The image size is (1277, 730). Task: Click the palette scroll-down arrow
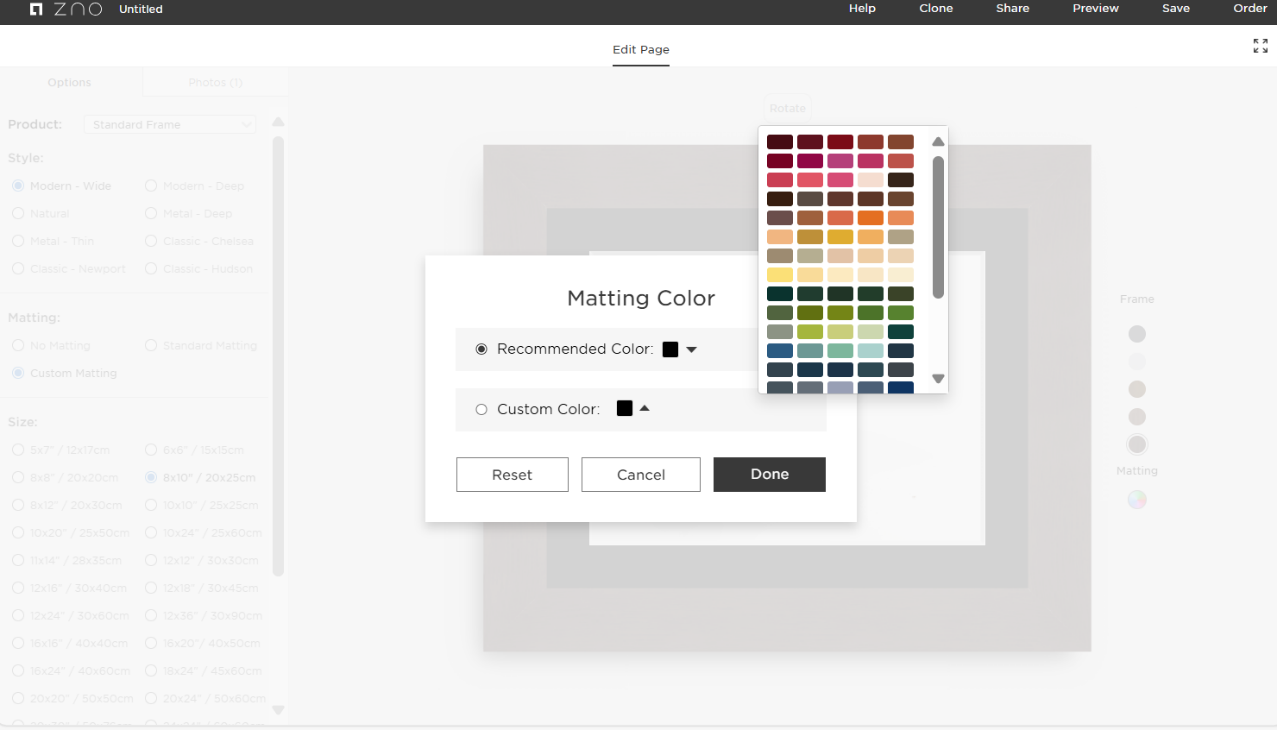click(938, 378)
